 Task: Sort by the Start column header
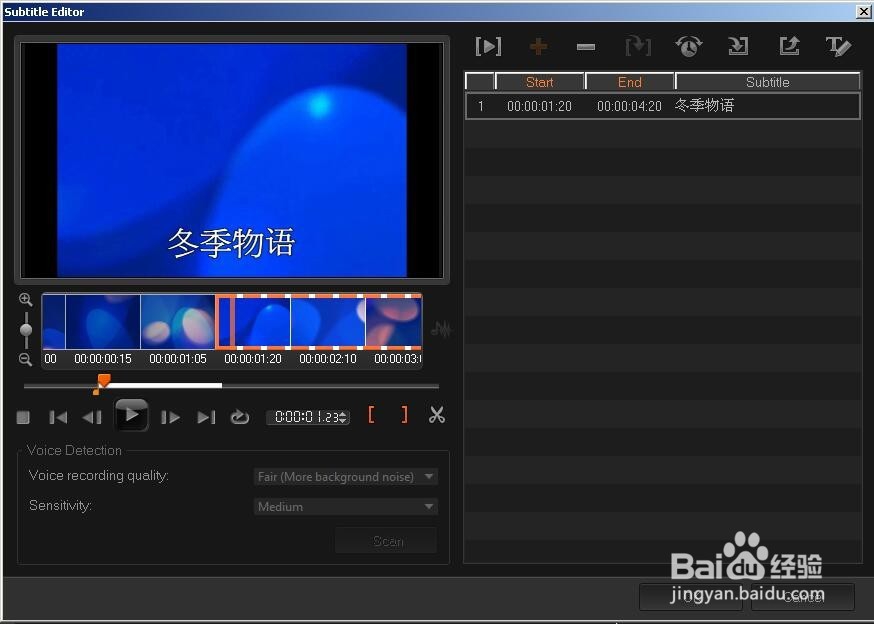pos(539,81)
